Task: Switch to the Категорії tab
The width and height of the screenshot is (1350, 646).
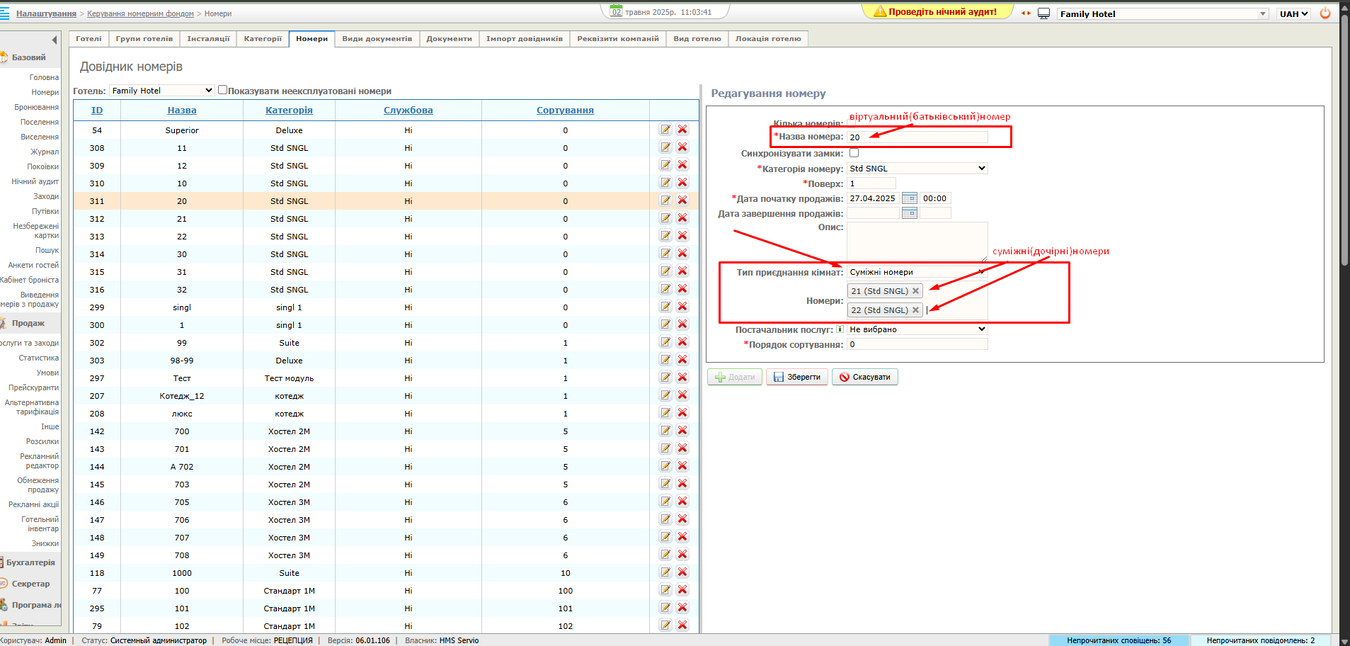Action: [x=263, y=38]
